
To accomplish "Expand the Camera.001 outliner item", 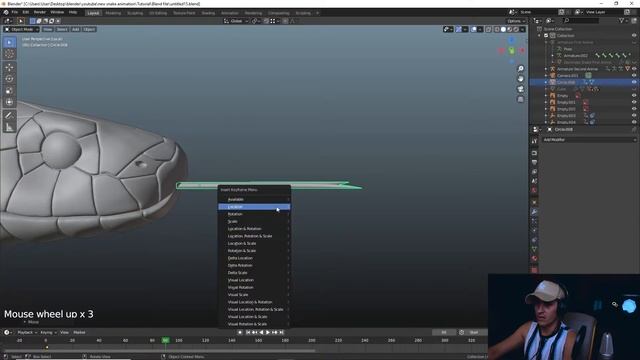I will pos(546,76).
